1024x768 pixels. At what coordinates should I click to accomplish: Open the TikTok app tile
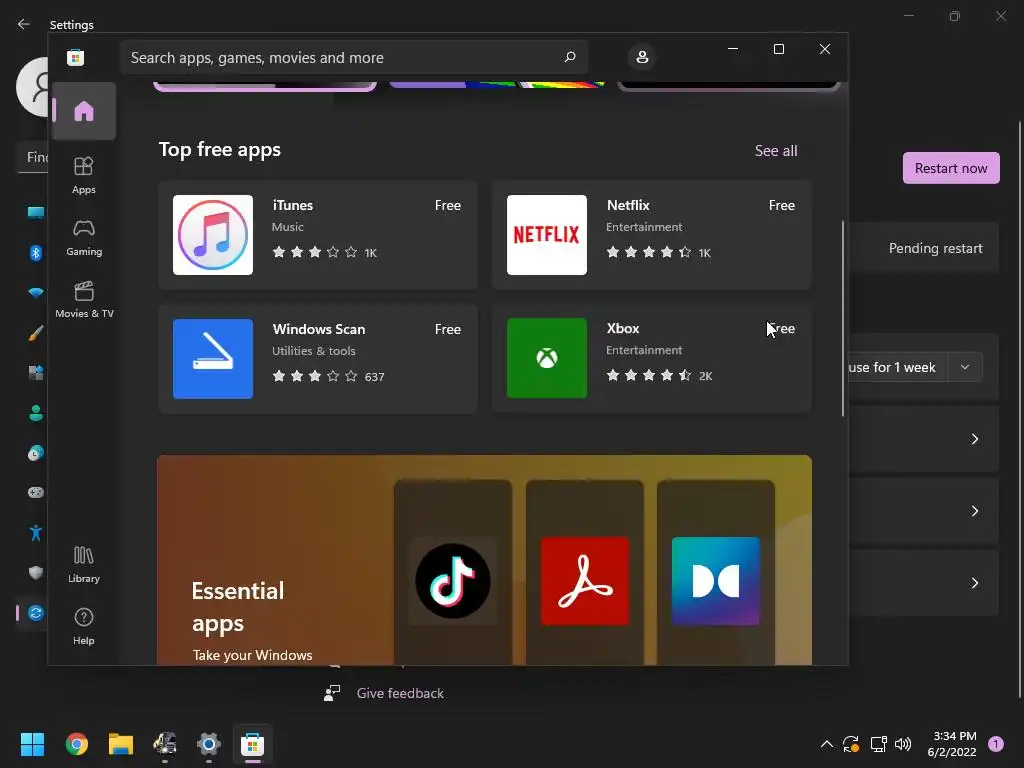(453, 581)
